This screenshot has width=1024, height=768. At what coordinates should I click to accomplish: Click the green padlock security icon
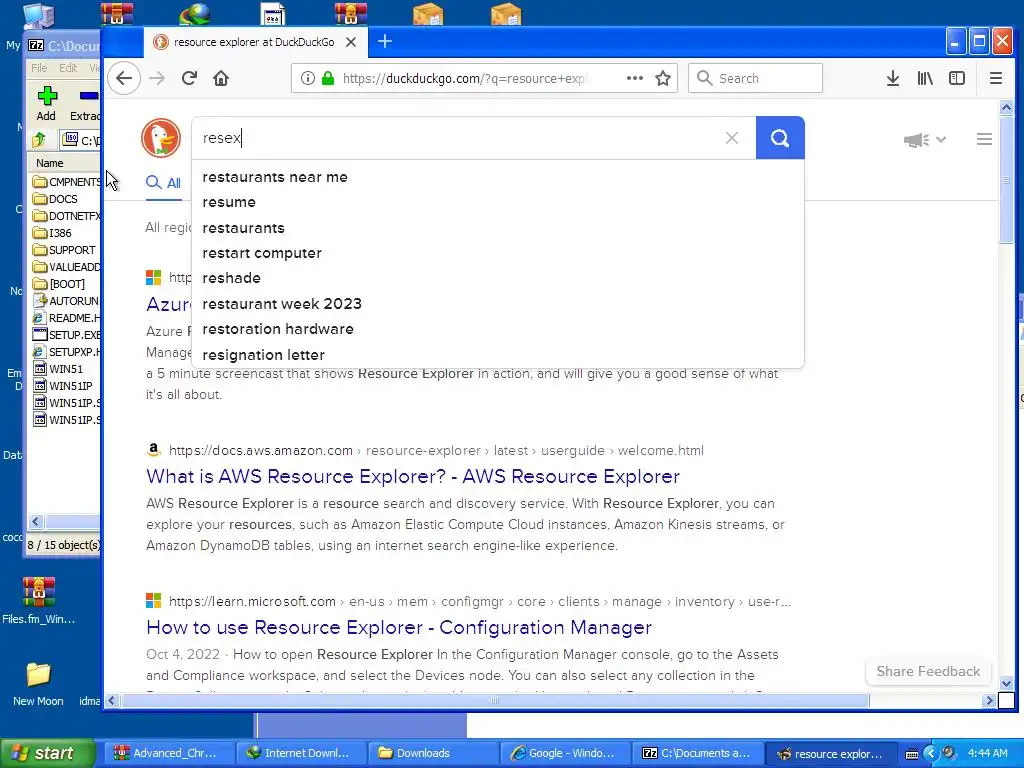(328, 78)
